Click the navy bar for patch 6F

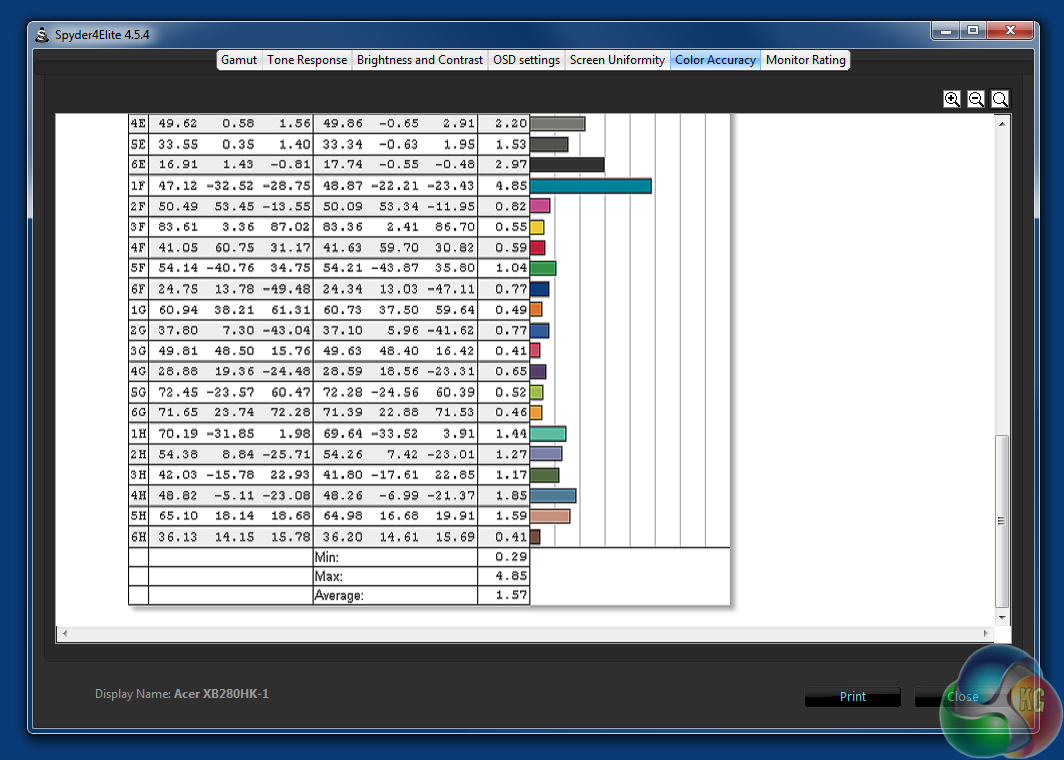coord(539,289)
